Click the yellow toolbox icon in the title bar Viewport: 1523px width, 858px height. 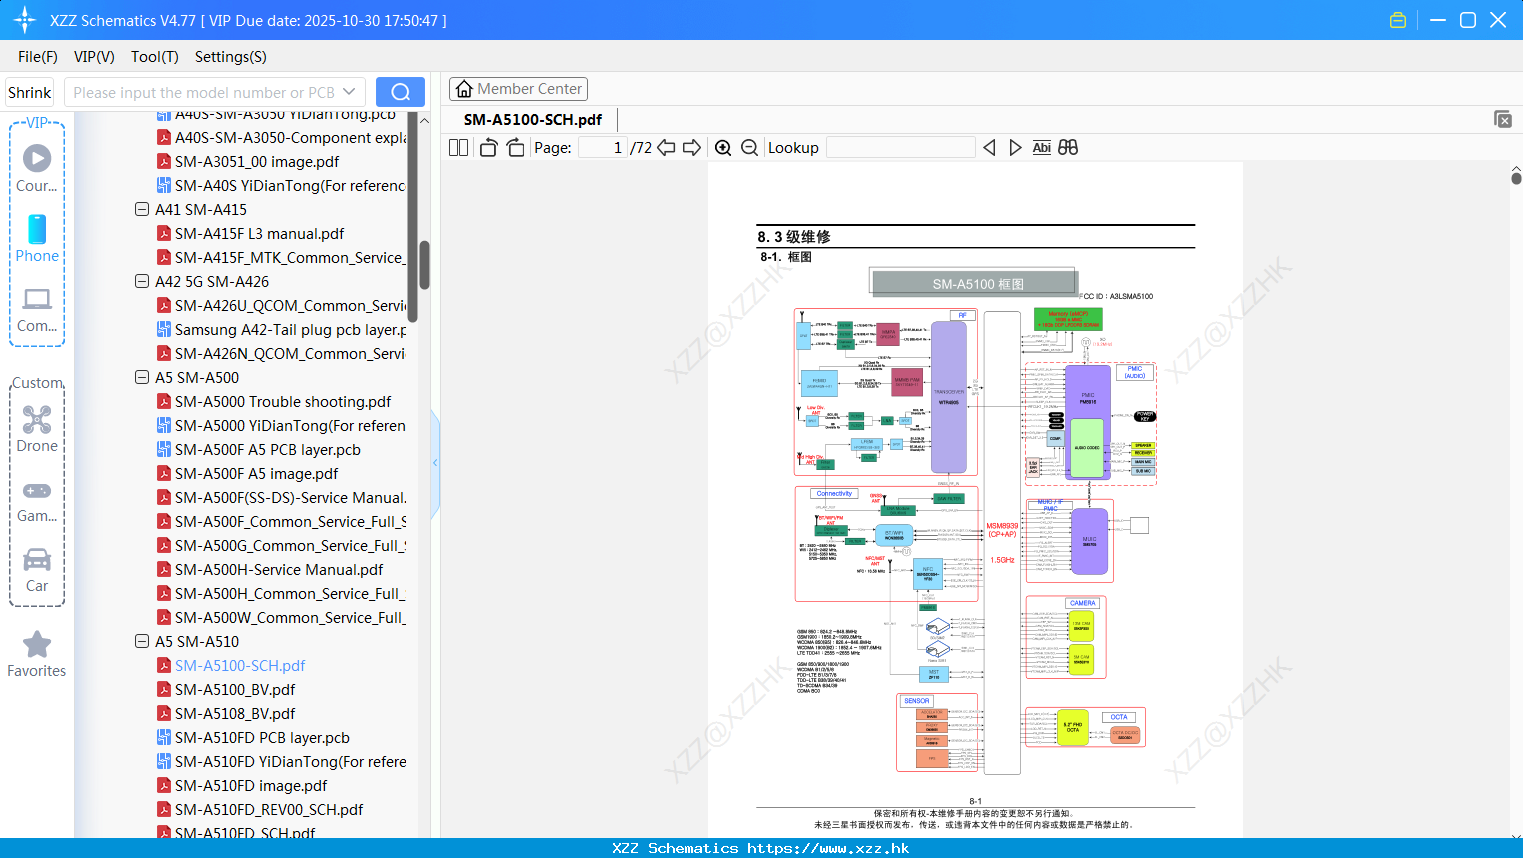[1398, 20]
